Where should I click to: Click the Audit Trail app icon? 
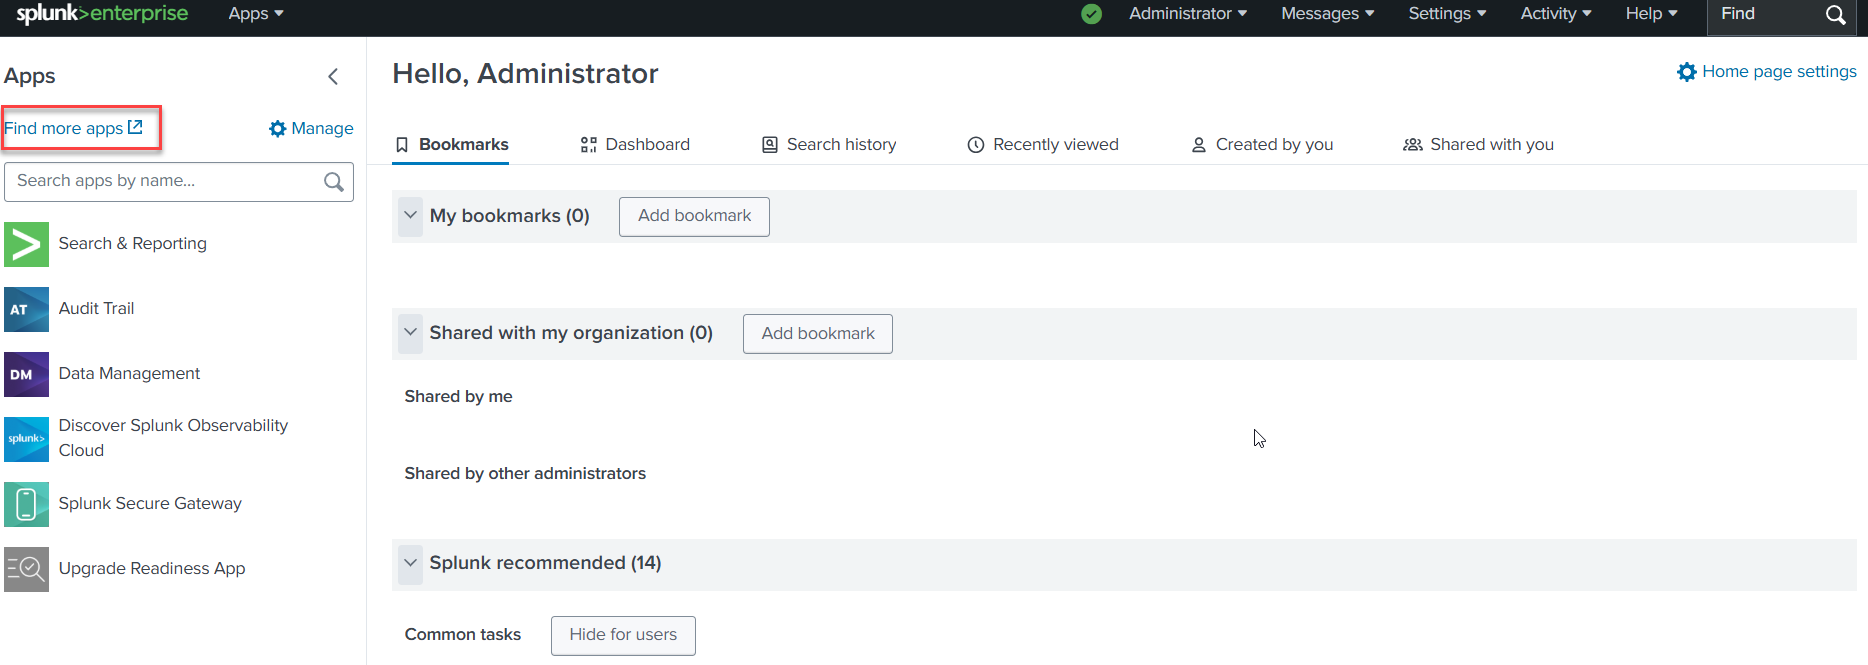(x=26, y=309)
